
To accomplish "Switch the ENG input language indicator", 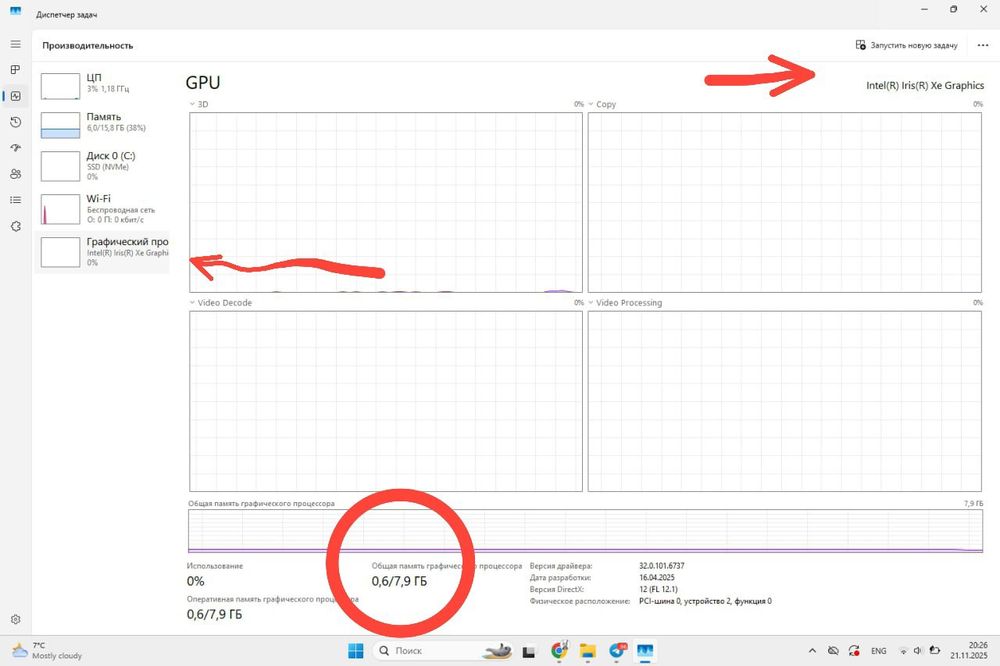I will pyautogui.click(x=878, y=651).
